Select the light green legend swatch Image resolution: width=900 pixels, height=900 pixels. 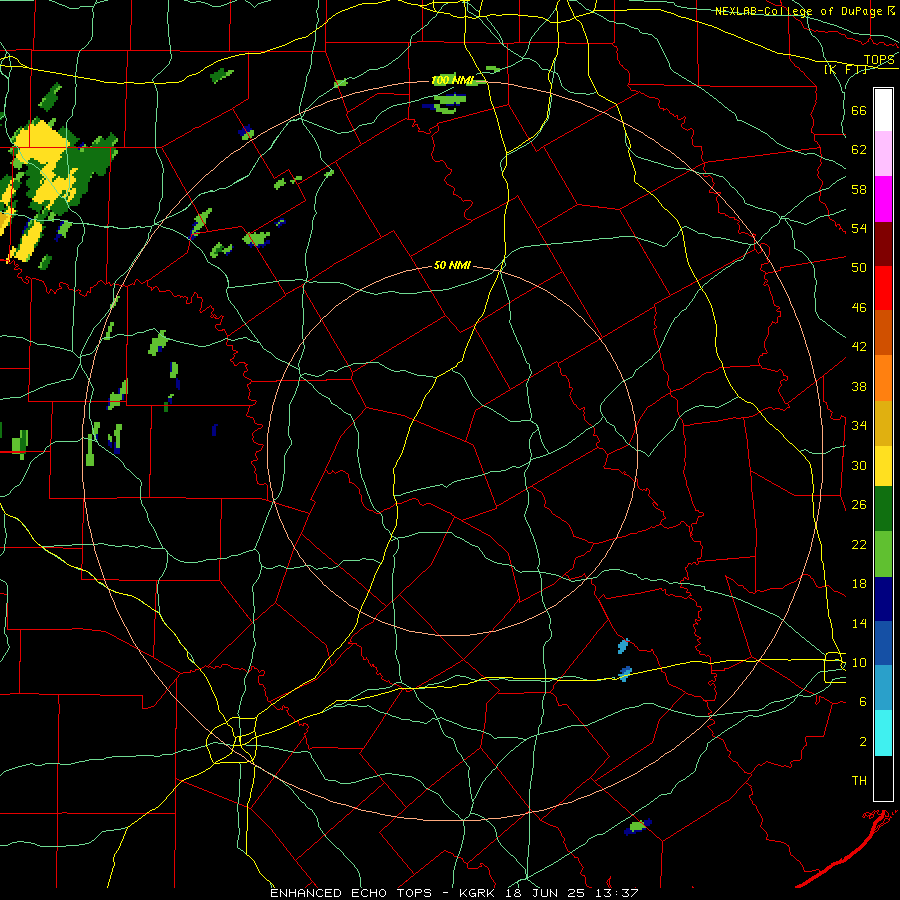pos(883,554)
